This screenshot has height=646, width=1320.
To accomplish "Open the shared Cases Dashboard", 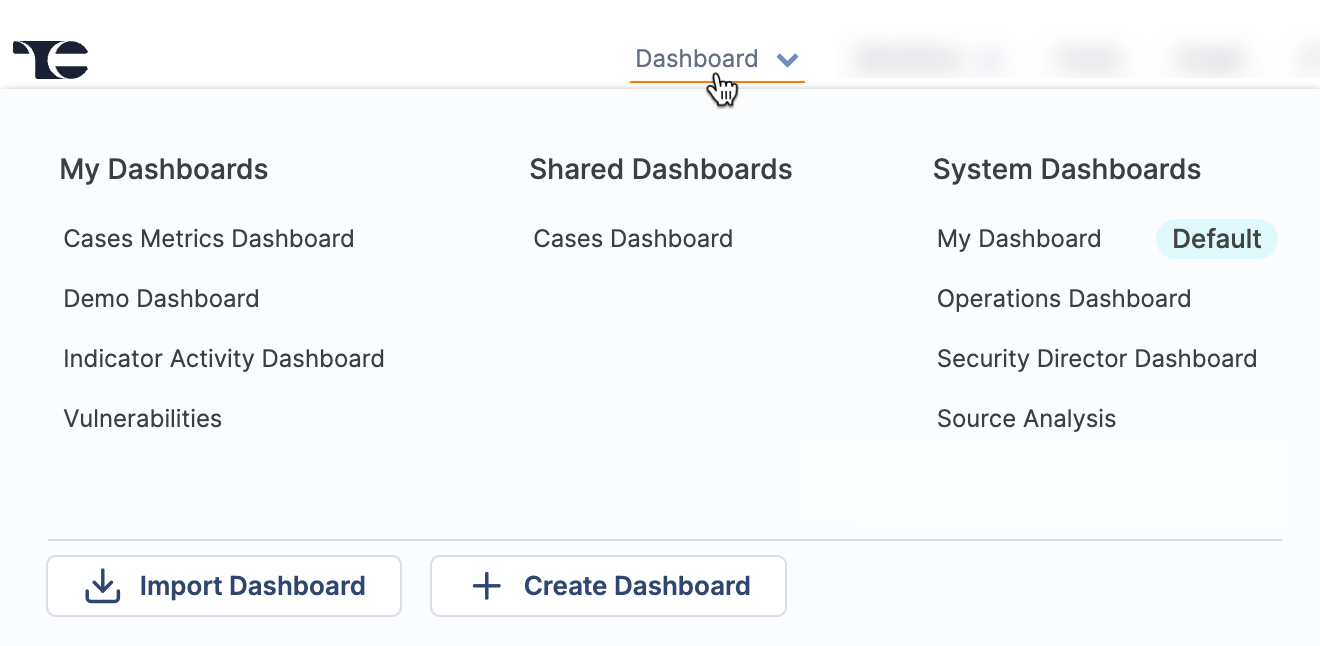I will [633, 238].
